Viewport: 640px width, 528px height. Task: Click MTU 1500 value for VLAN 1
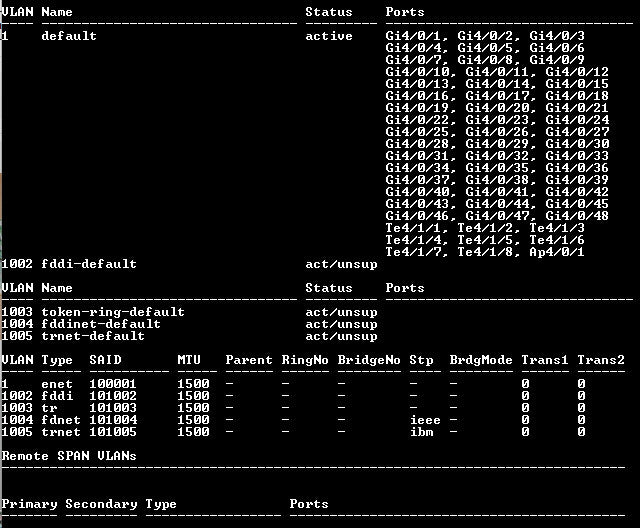click(193, 384)
